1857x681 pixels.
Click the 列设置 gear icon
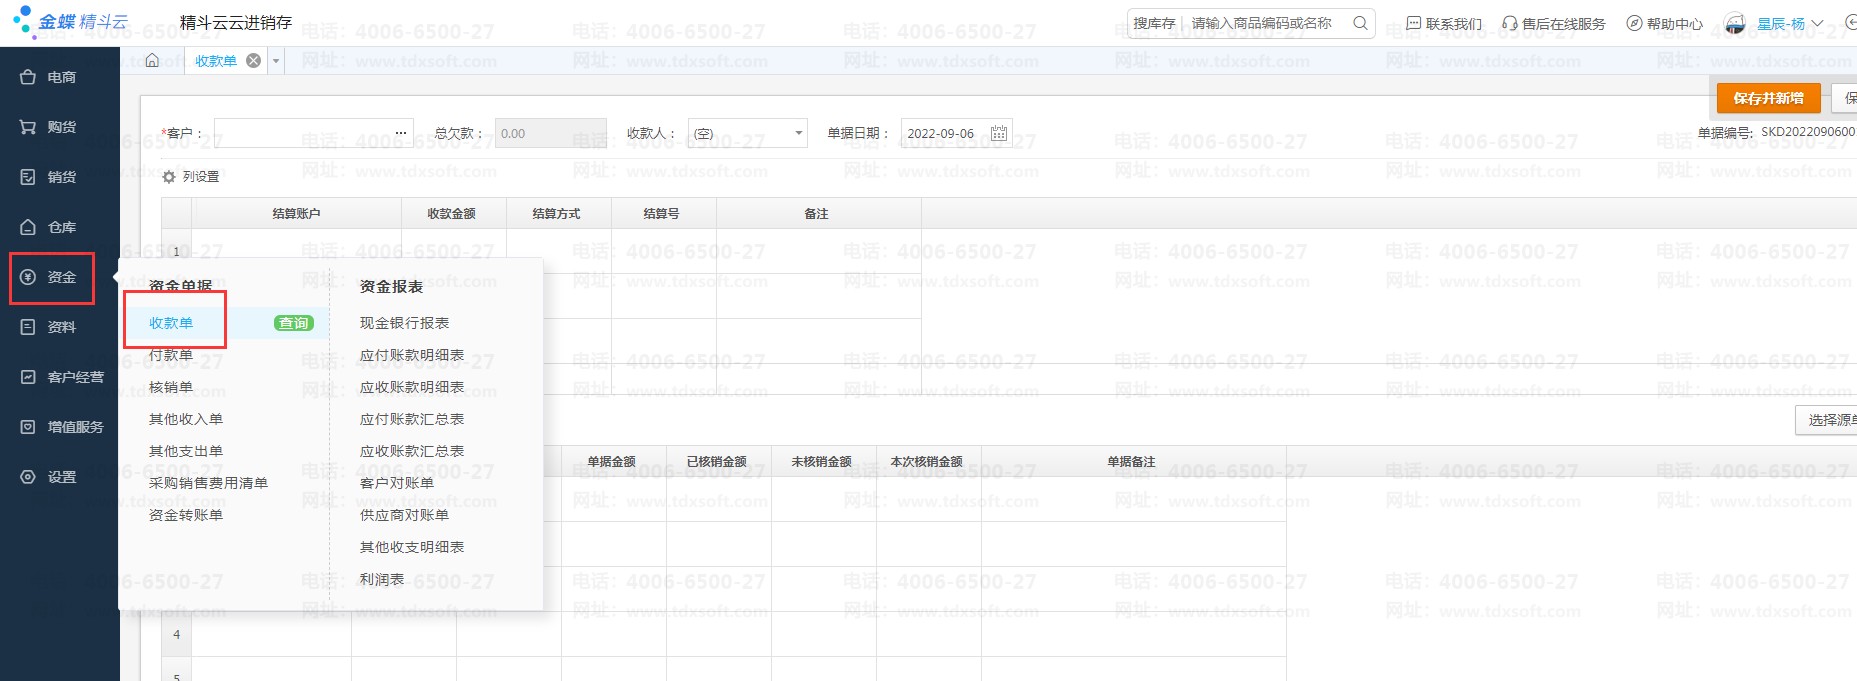169,177
